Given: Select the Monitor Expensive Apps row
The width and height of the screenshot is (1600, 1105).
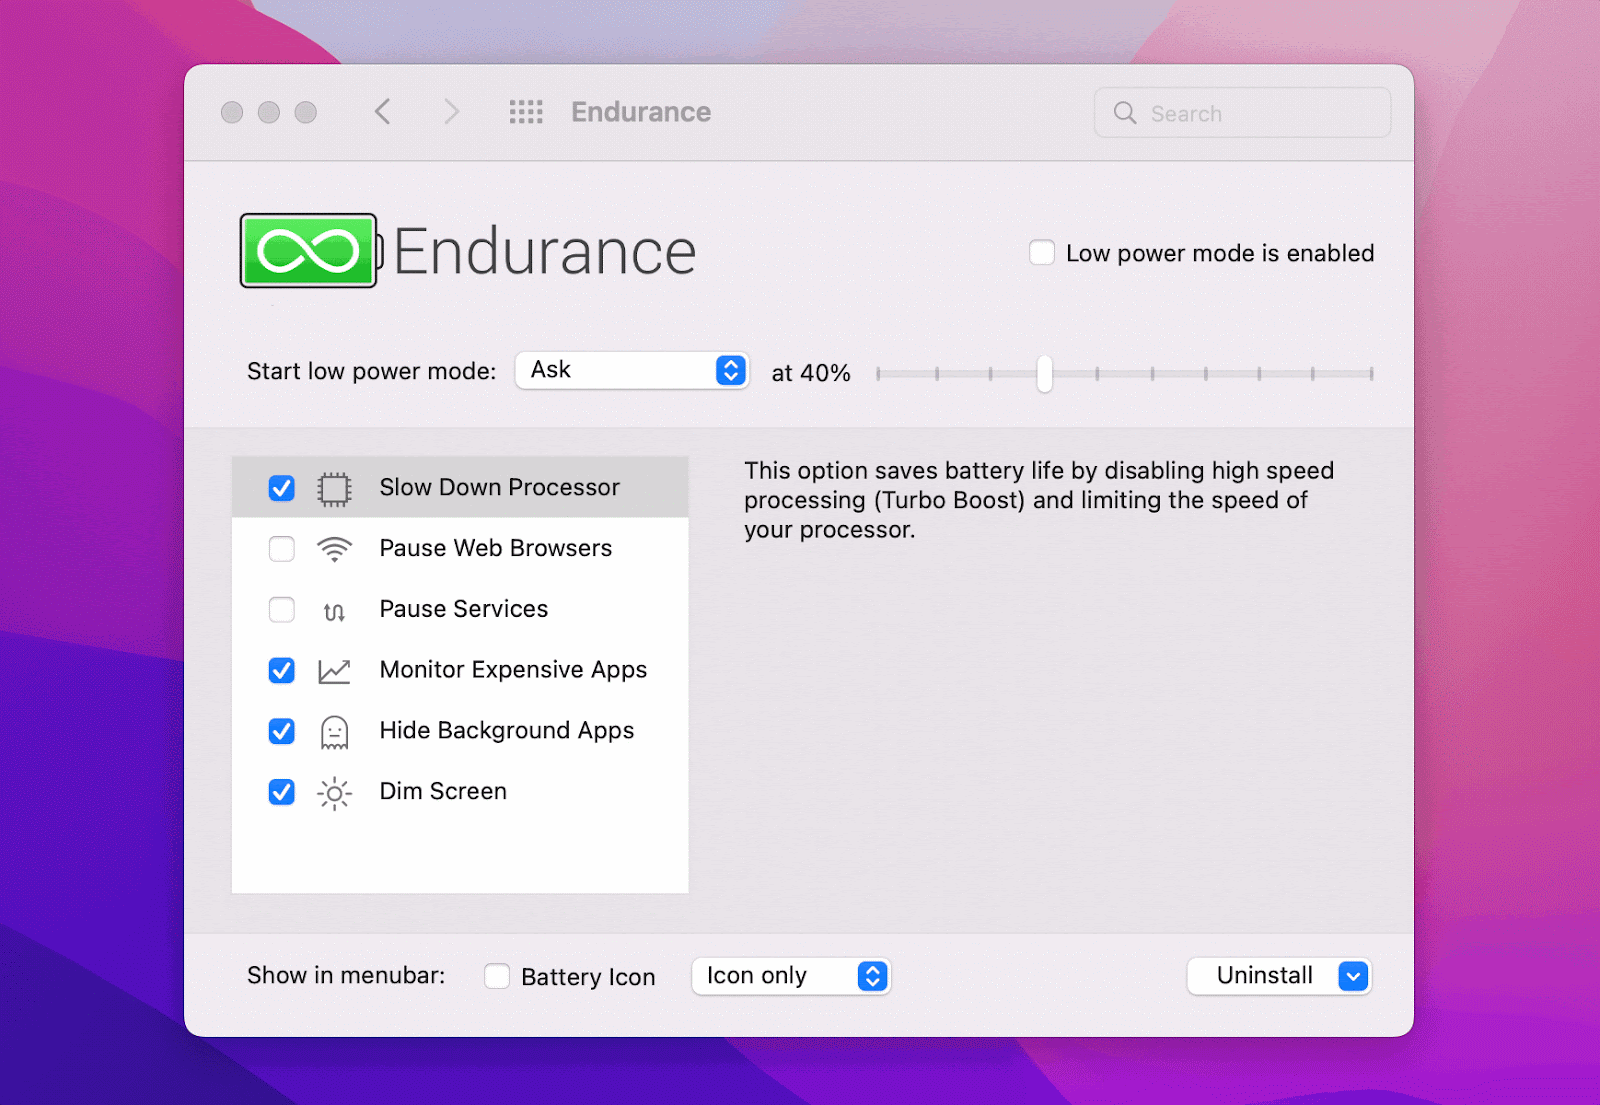Looking at the screenshot, I should click(460, 670).
